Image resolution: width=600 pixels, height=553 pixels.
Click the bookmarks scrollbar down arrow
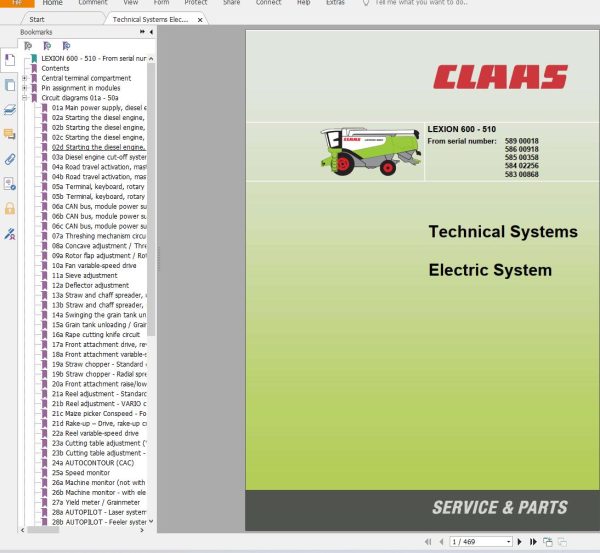click(x=151, y=521)
